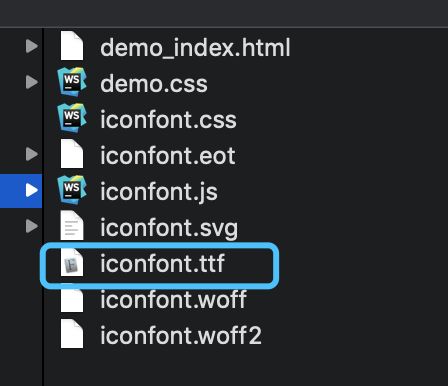
Task: Select the demo_index.html file name
Action: click(195, 48)
